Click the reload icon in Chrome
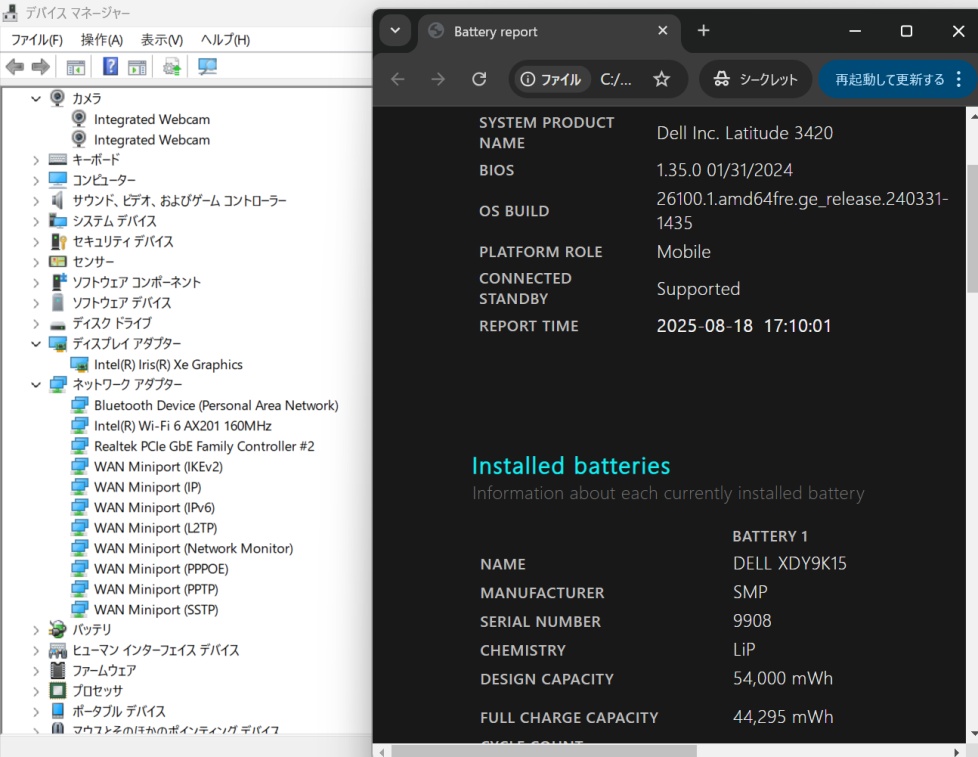 (x=479, y=79)
